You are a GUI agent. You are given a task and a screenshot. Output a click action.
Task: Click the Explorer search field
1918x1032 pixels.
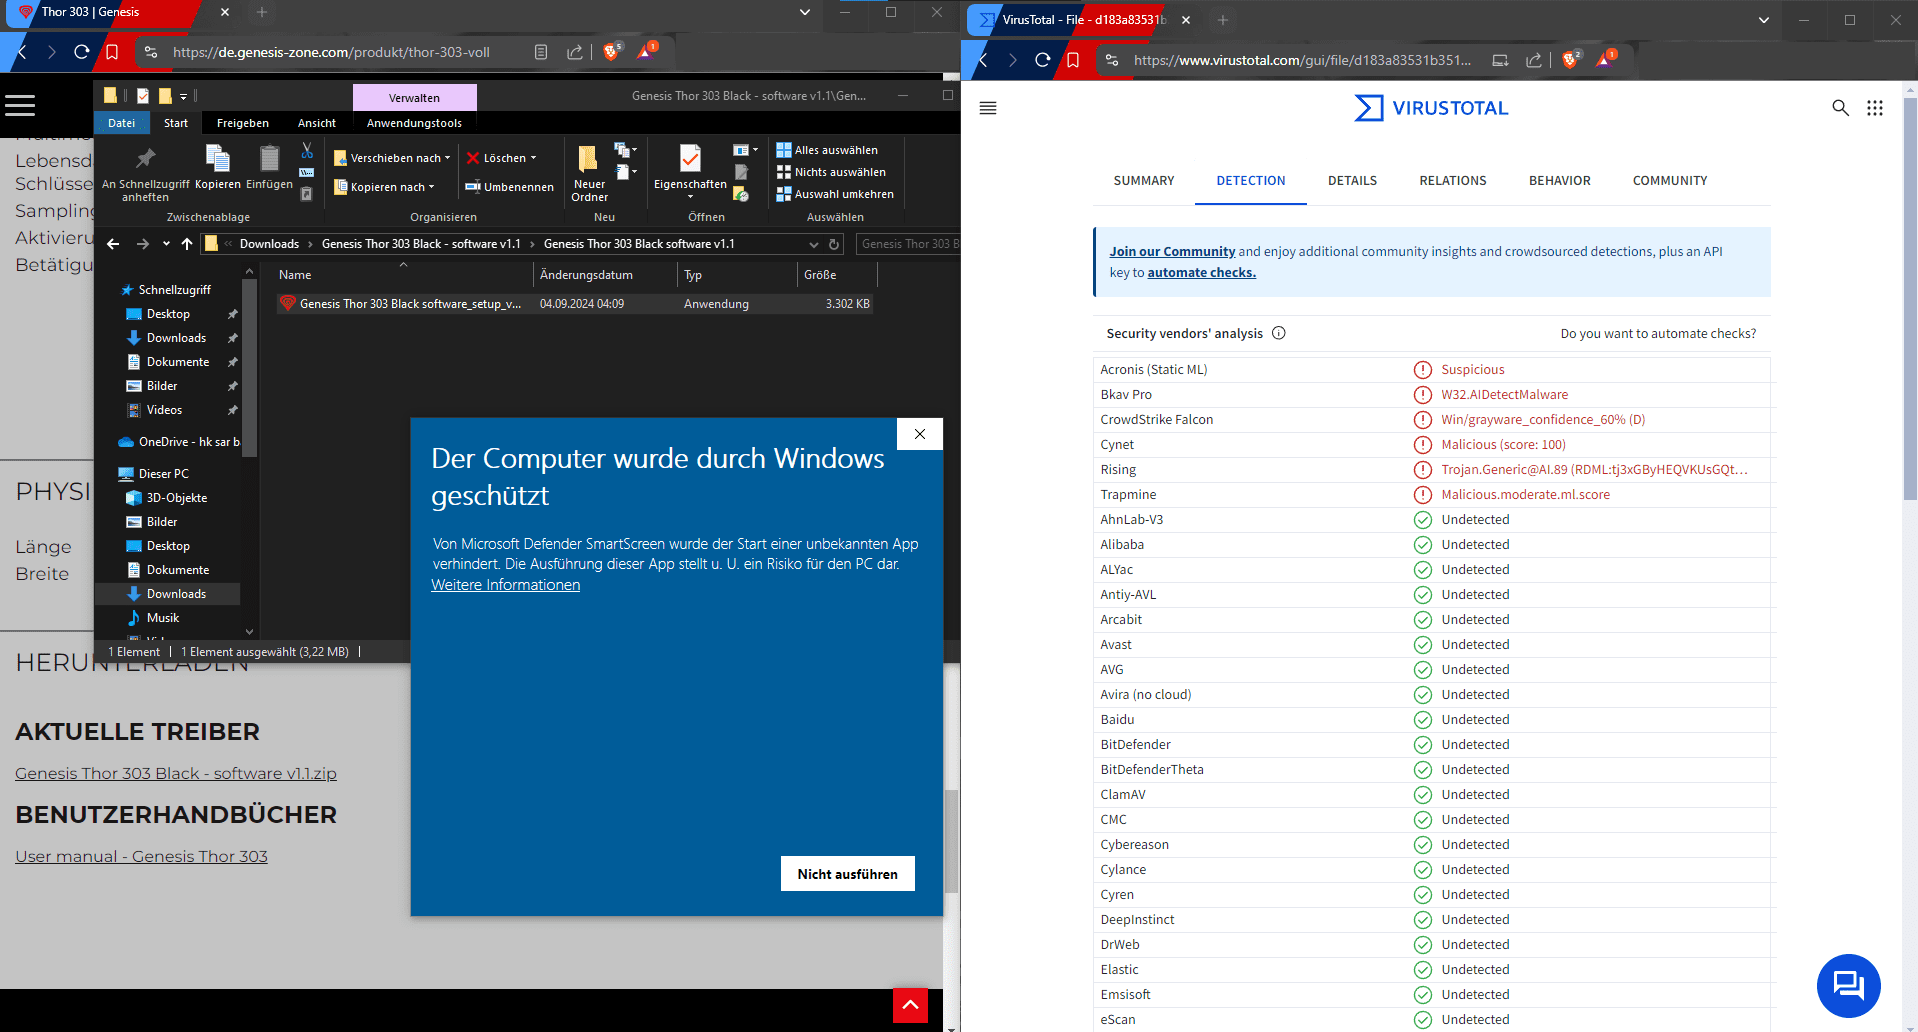pos(907,244)
